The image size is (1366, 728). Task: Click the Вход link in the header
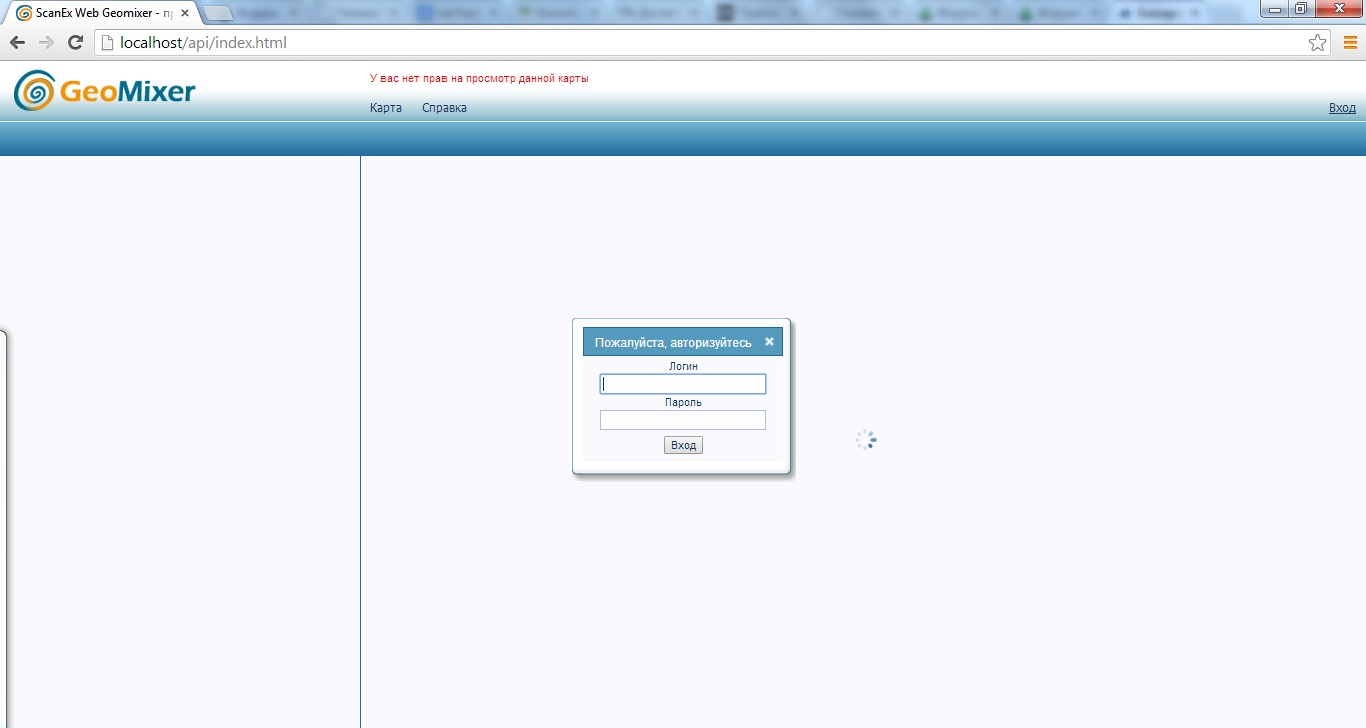click(x=1342, y=108)
